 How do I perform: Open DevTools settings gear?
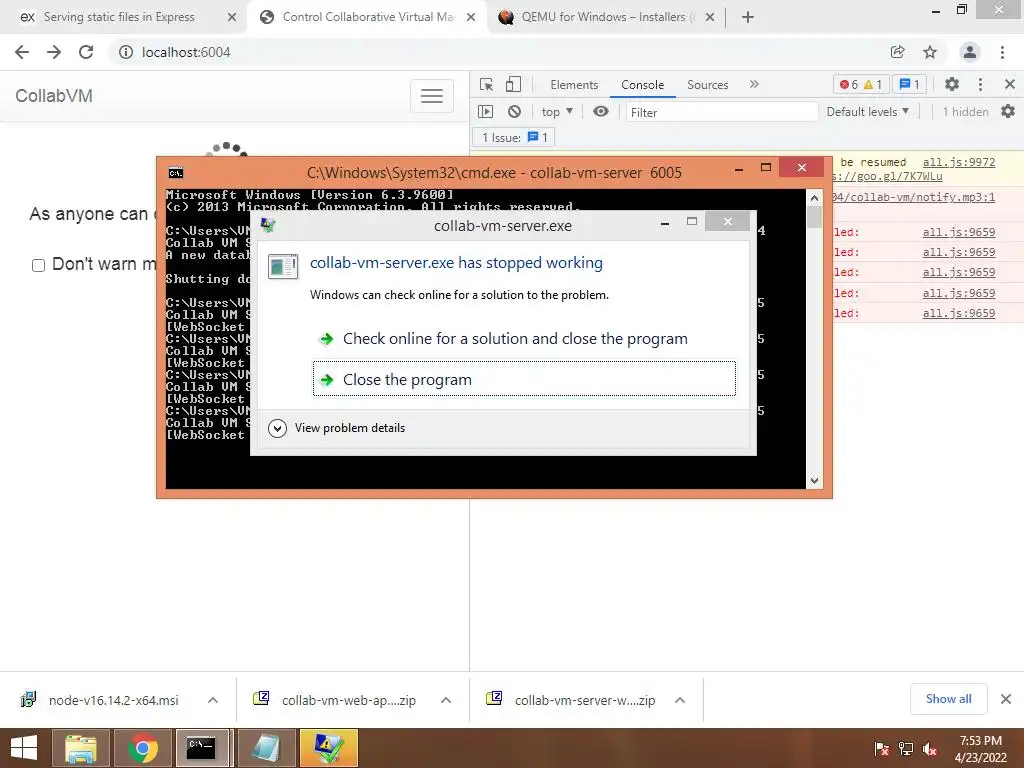(x=952, y=84)
